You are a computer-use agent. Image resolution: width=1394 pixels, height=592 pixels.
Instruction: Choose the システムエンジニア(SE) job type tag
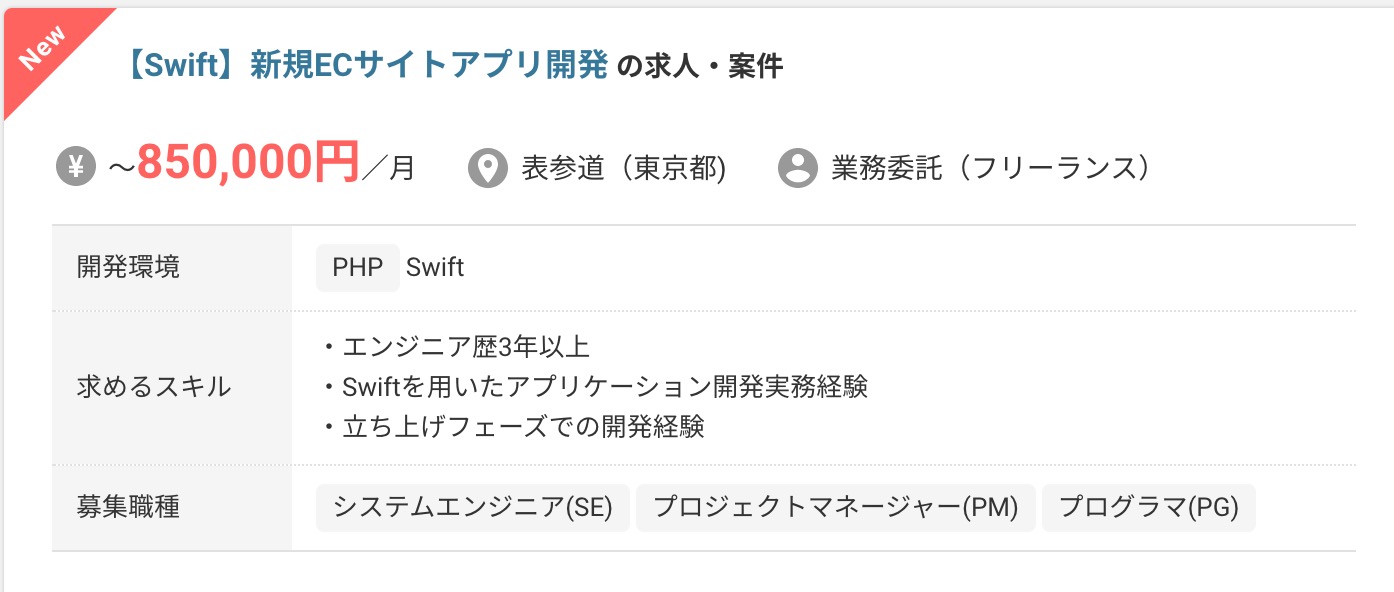coord(472,508)
